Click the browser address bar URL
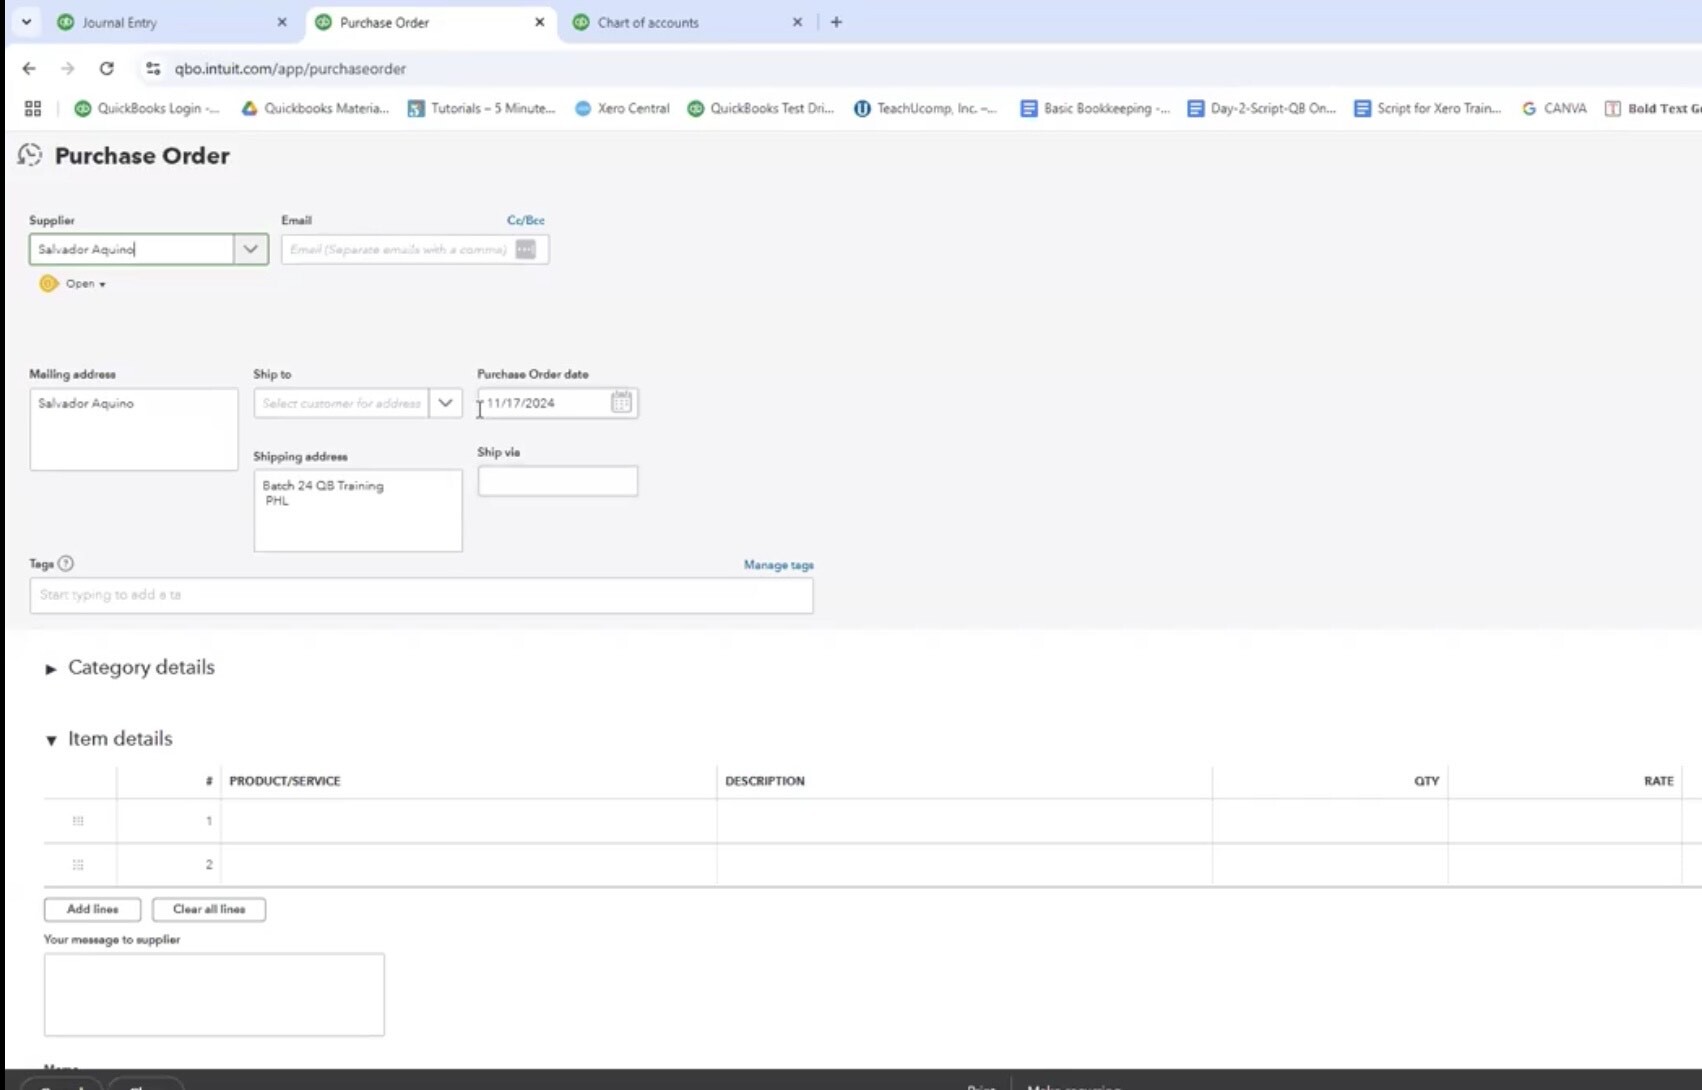Screen dimensions: 1702x1090 tap(290, 69)
